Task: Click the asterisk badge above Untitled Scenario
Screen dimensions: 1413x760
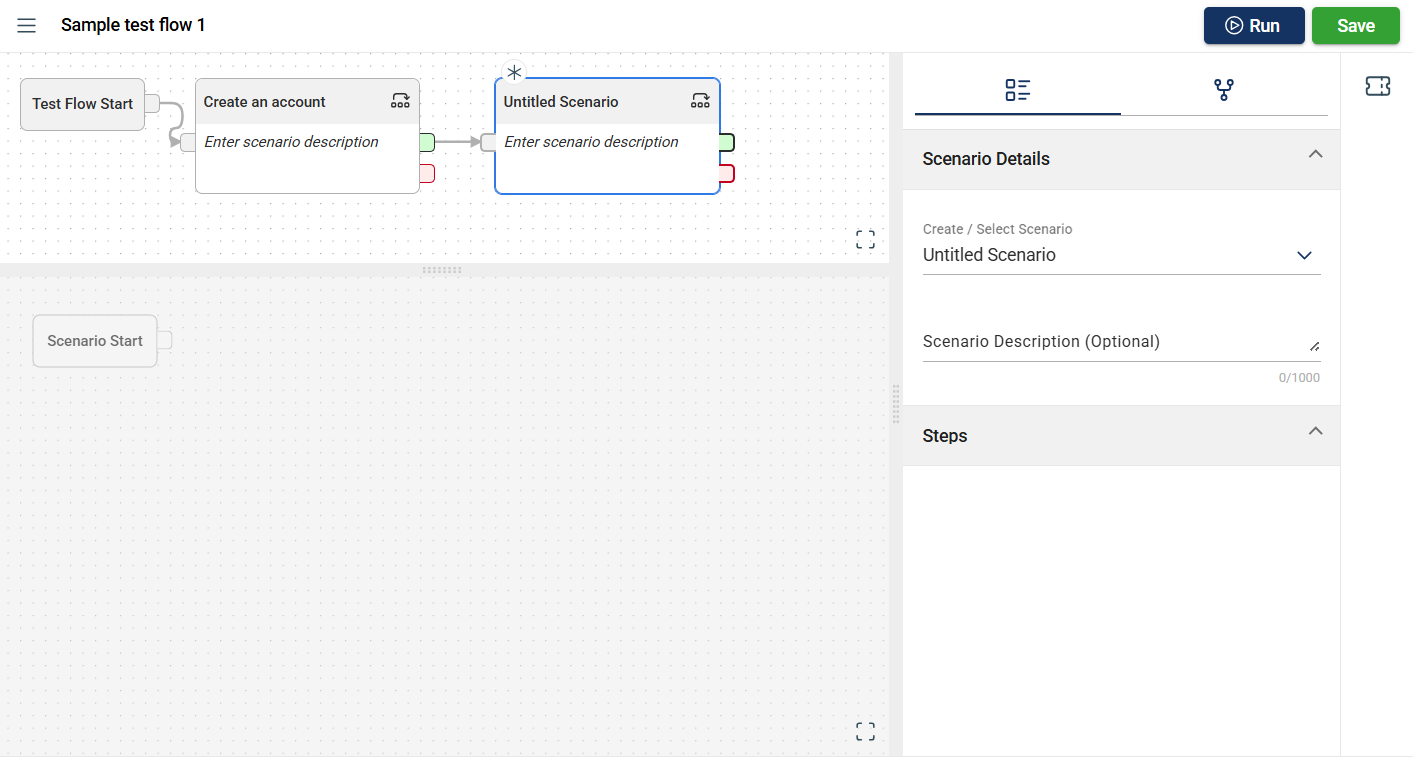Action: (514, 72)
